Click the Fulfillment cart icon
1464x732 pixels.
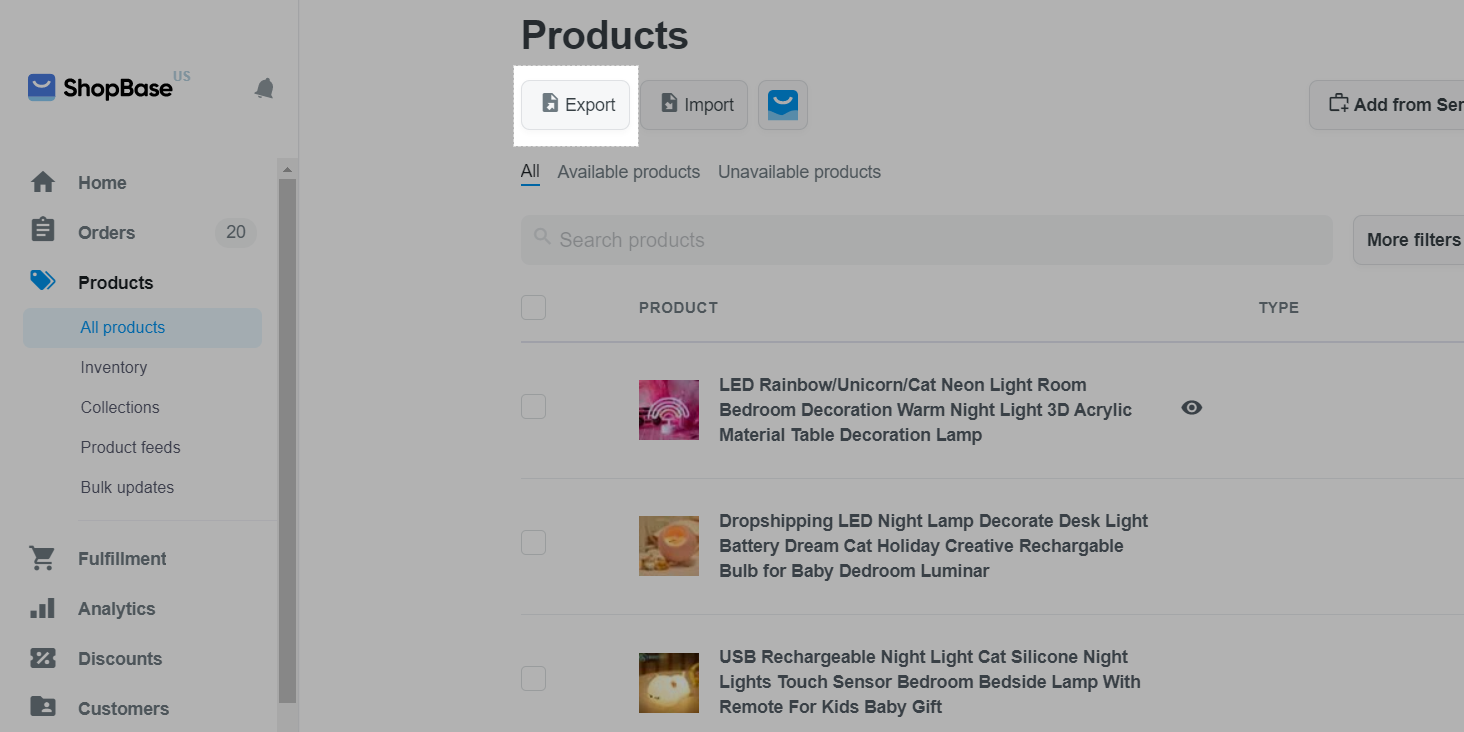[43, 559]
